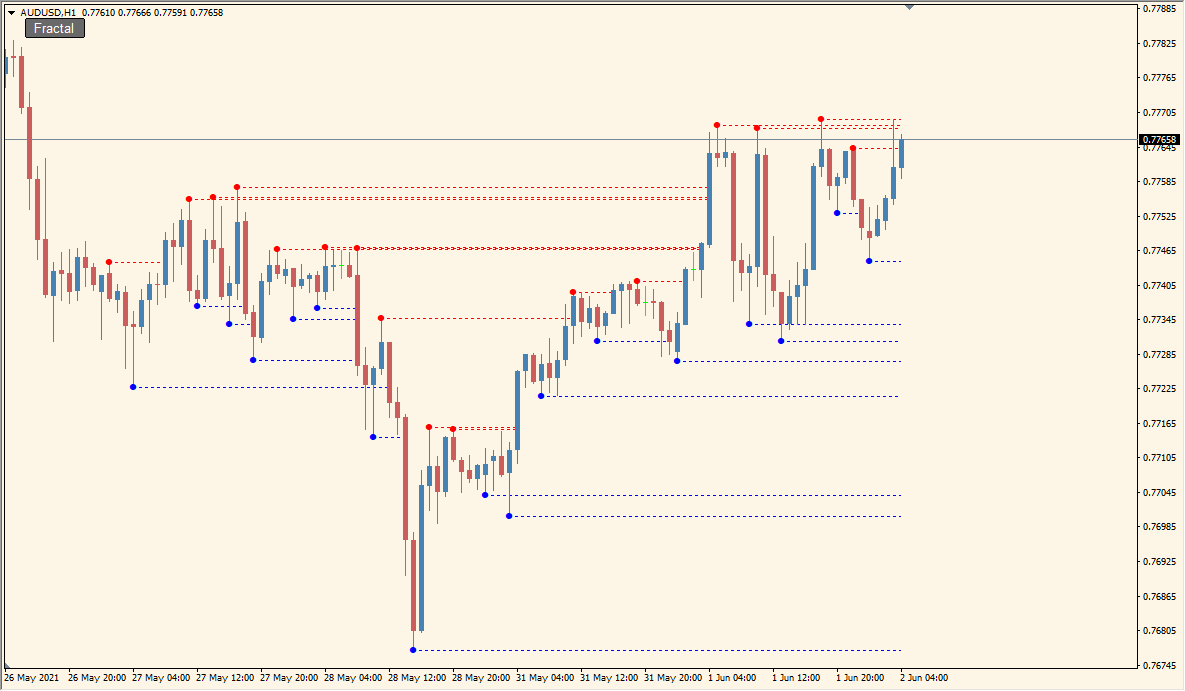Click the 28 May 12:00 time label

[417, 677]
